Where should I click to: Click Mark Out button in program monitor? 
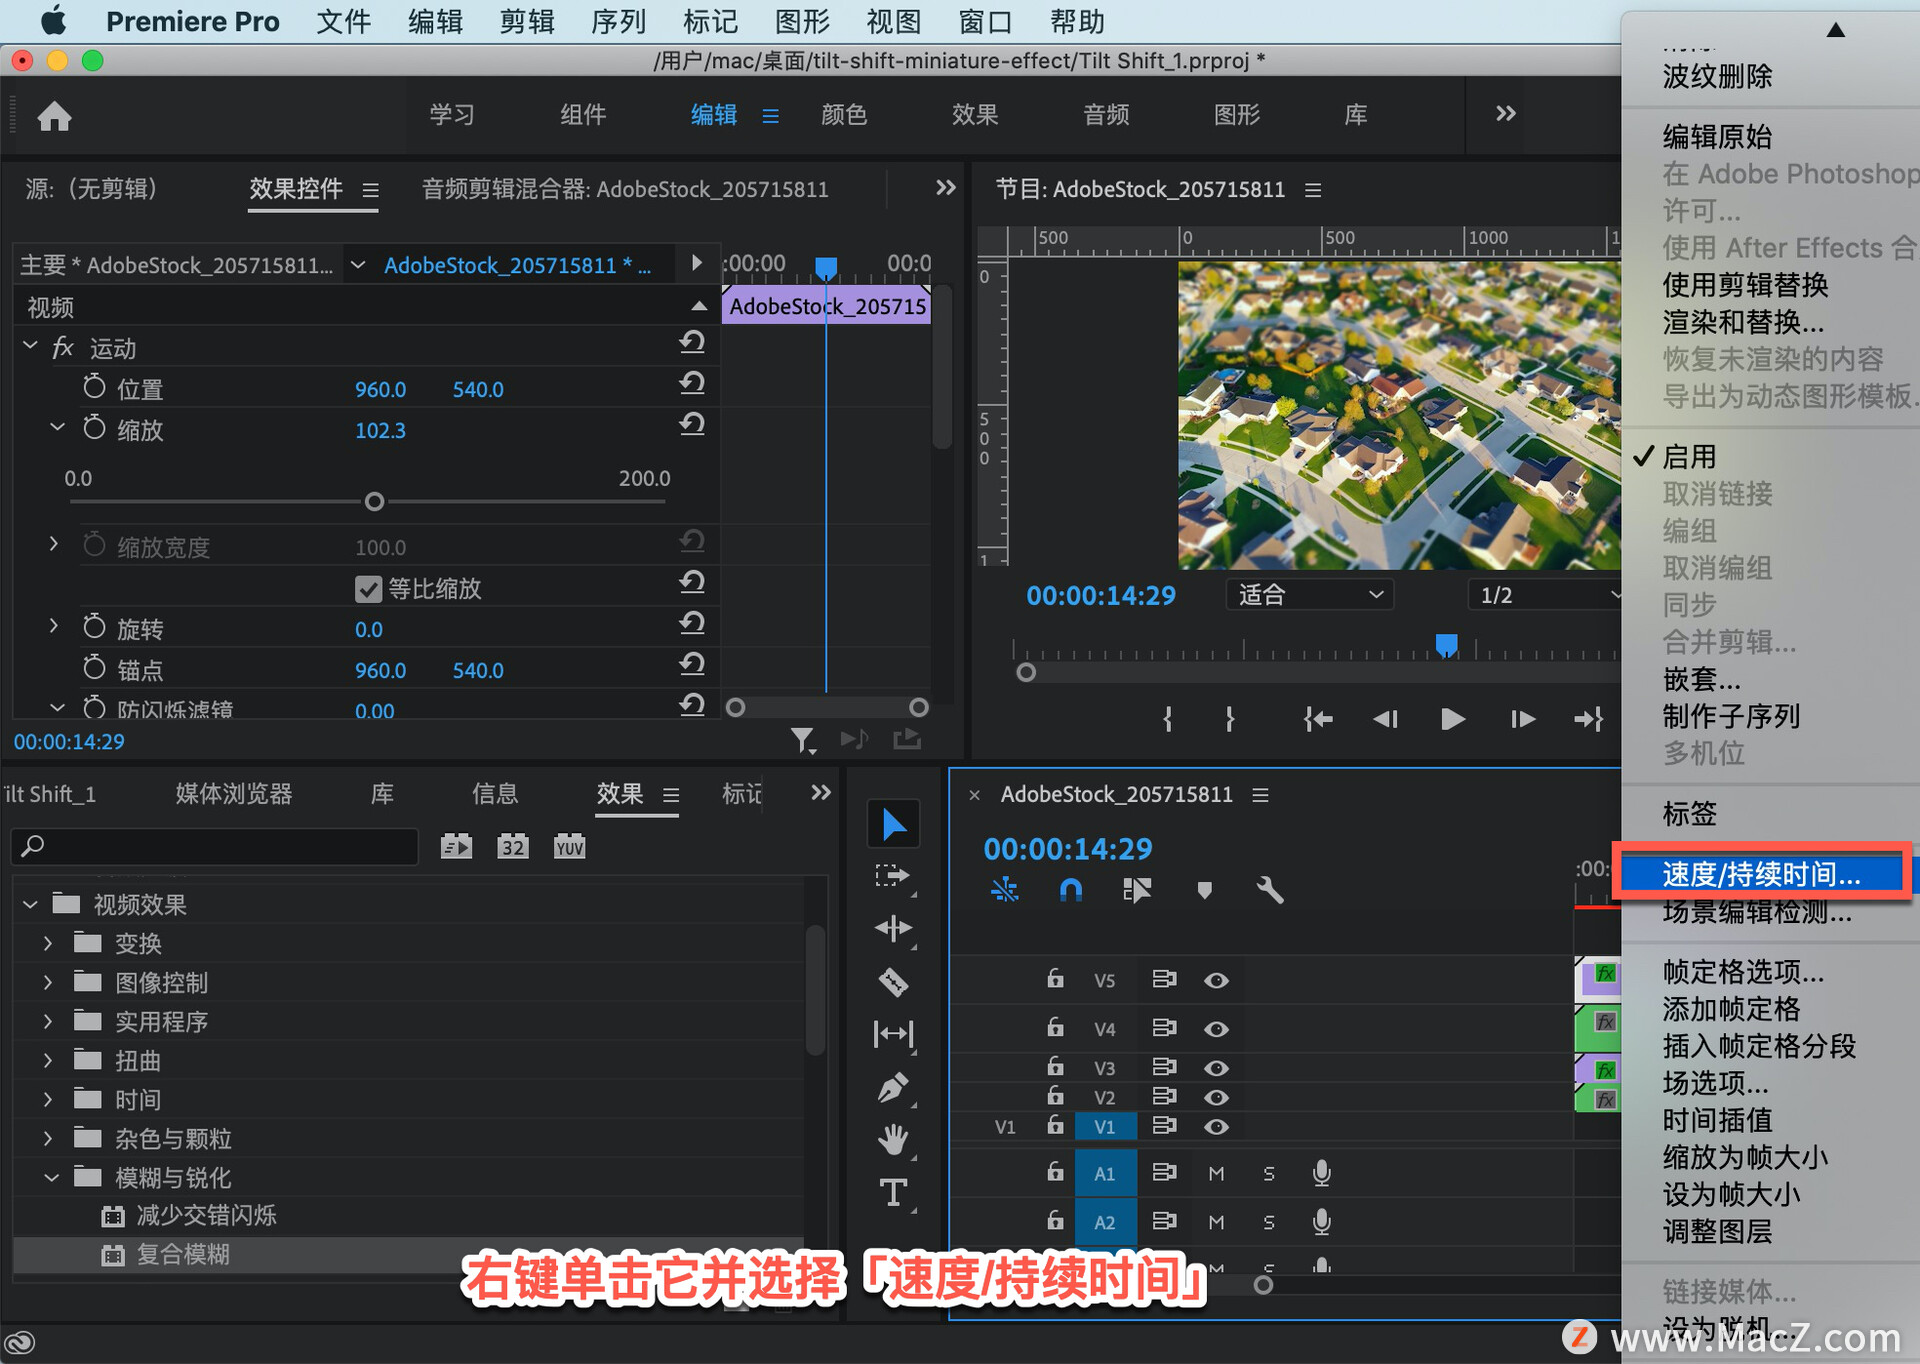tap(1230, 719)
